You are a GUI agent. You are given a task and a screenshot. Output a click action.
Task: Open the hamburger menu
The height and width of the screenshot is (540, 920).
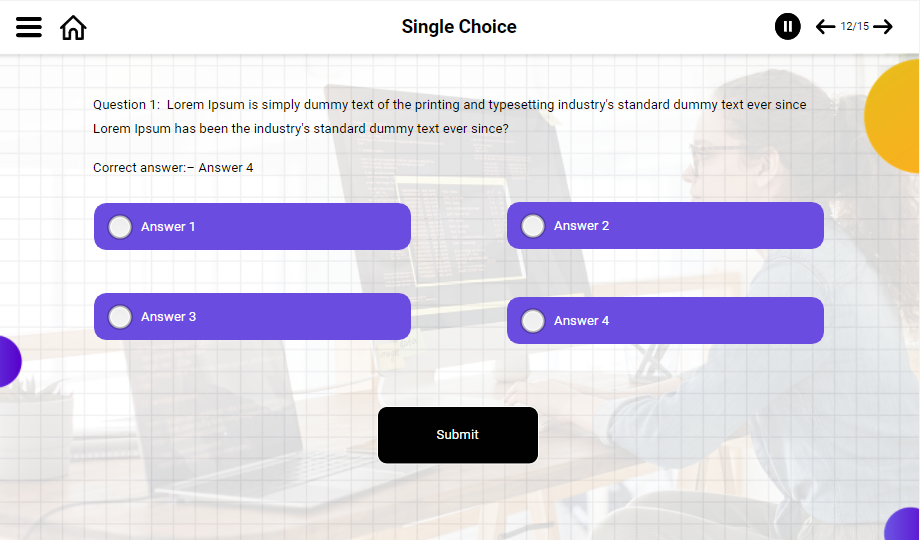point(29,27)
